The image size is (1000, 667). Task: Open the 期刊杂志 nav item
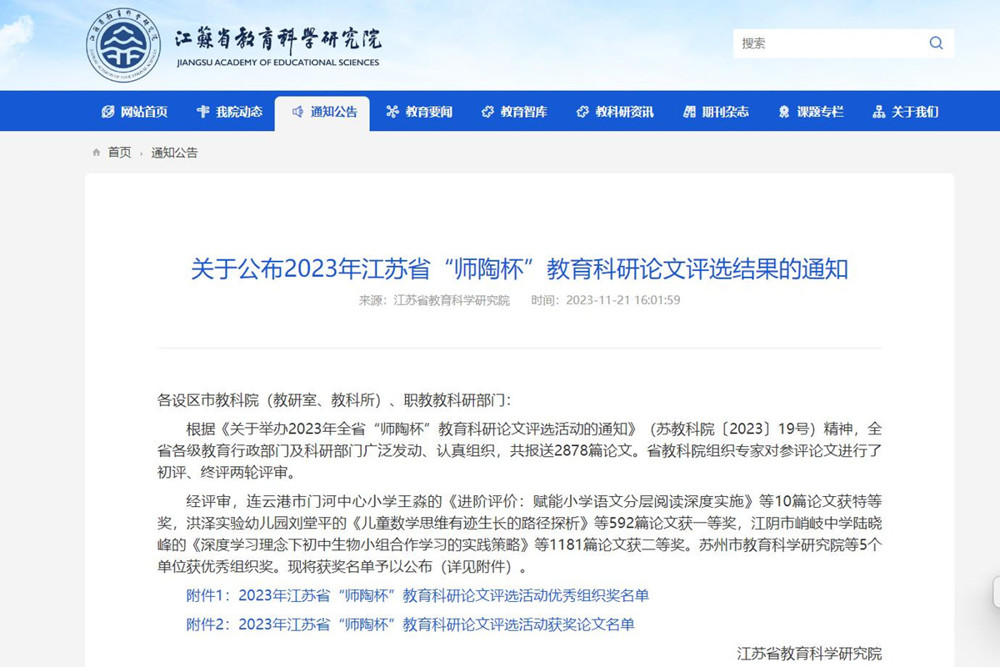point(716,112)
